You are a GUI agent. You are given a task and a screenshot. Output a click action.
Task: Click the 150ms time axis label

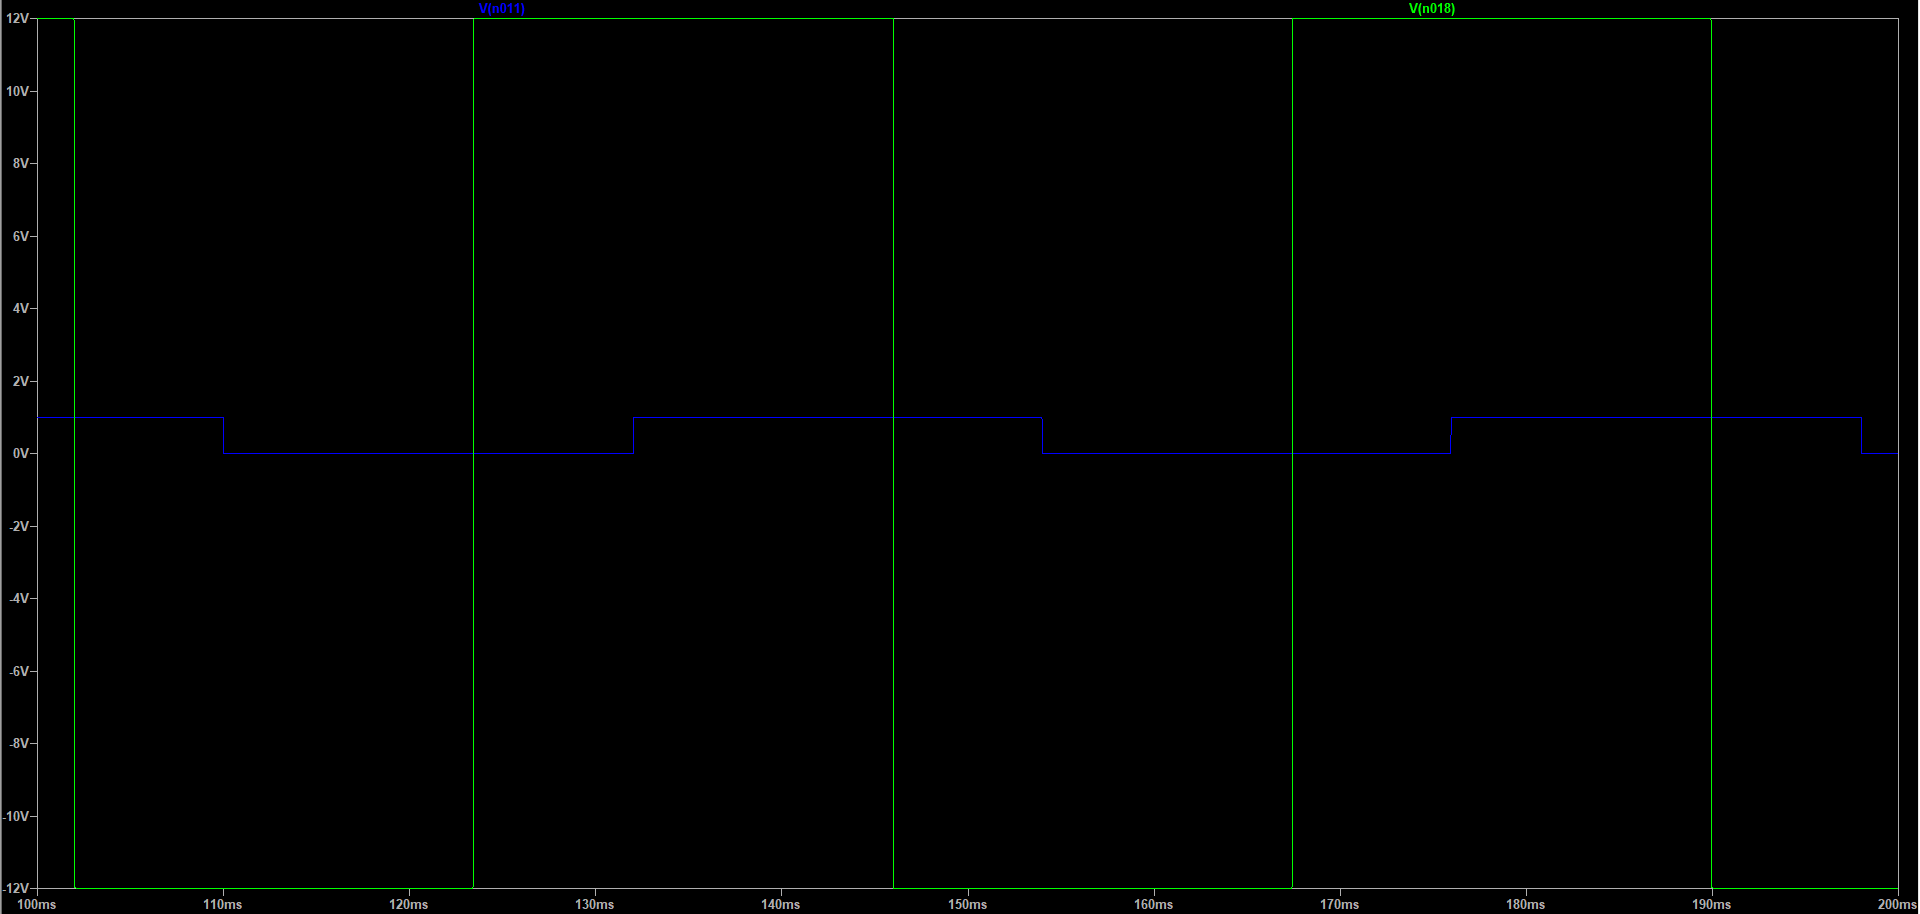click(968, 904)
